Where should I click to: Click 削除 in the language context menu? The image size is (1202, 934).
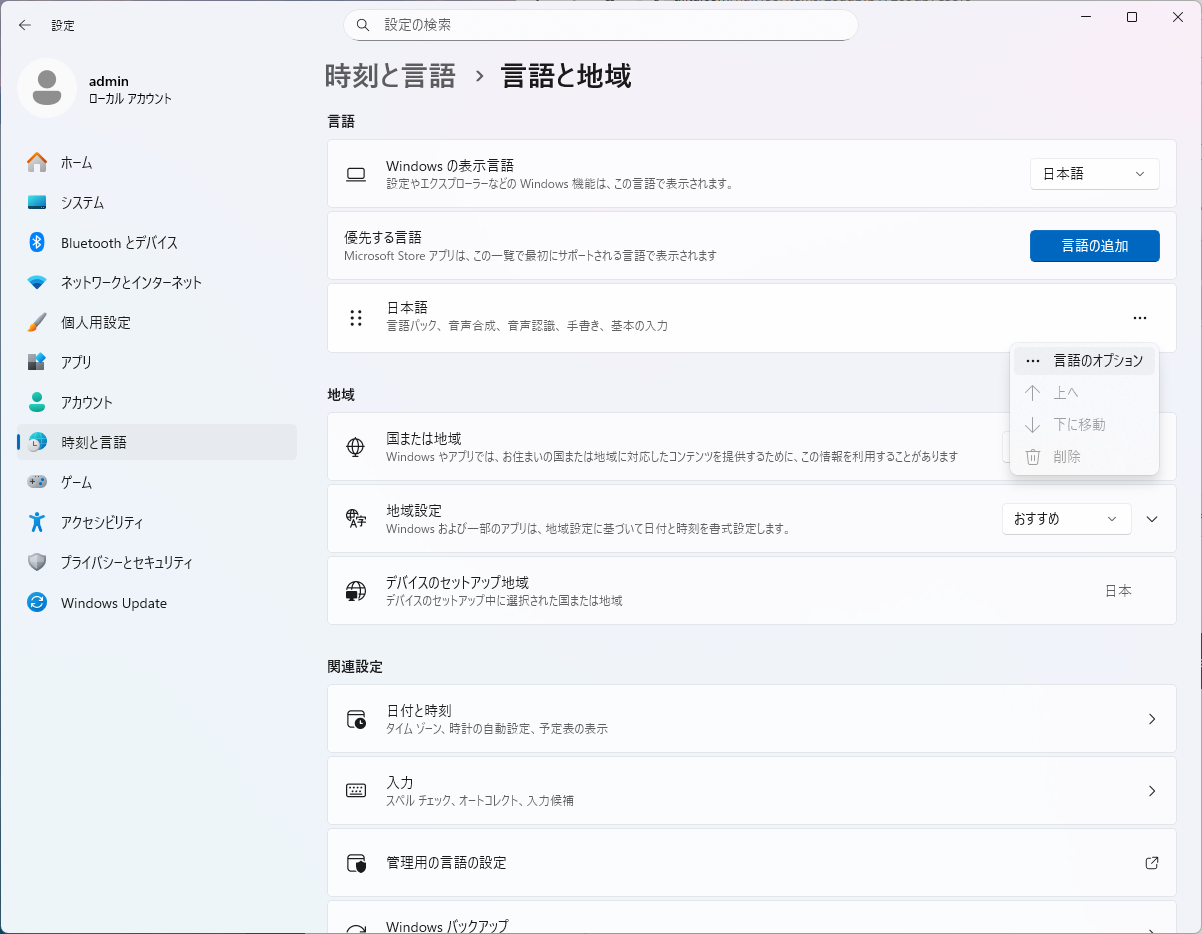(x=1066, y=456)
